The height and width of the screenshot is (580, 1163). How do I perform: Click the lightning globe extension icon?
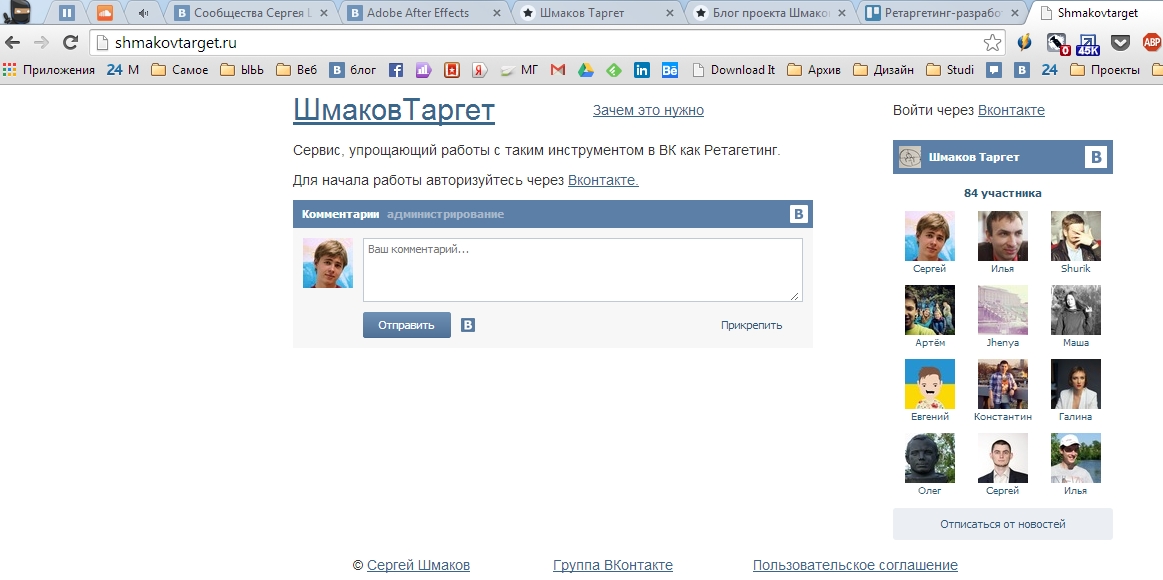(x=1024, y=42)
